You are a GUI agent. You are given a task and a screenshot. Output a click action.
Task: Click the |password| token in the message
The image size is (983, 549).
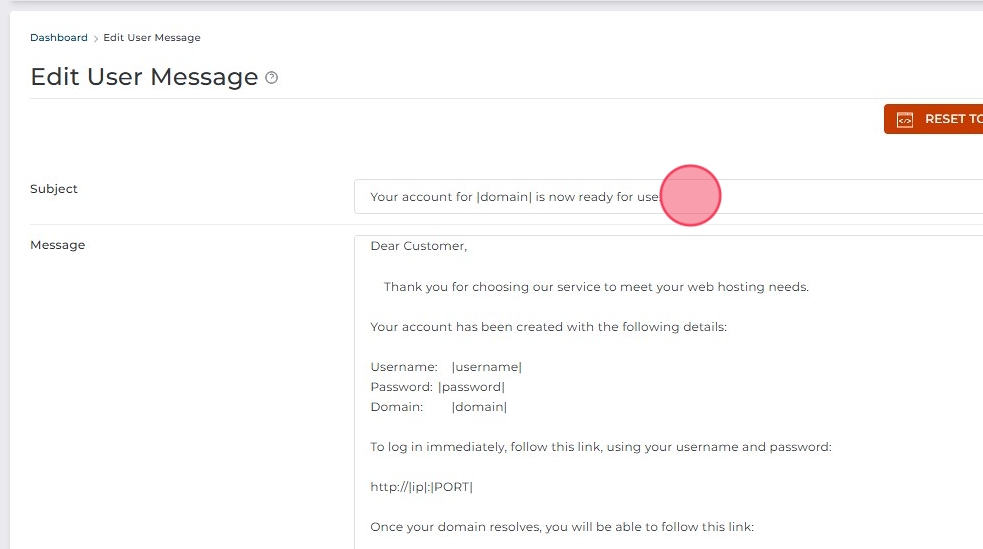point(471,387)
